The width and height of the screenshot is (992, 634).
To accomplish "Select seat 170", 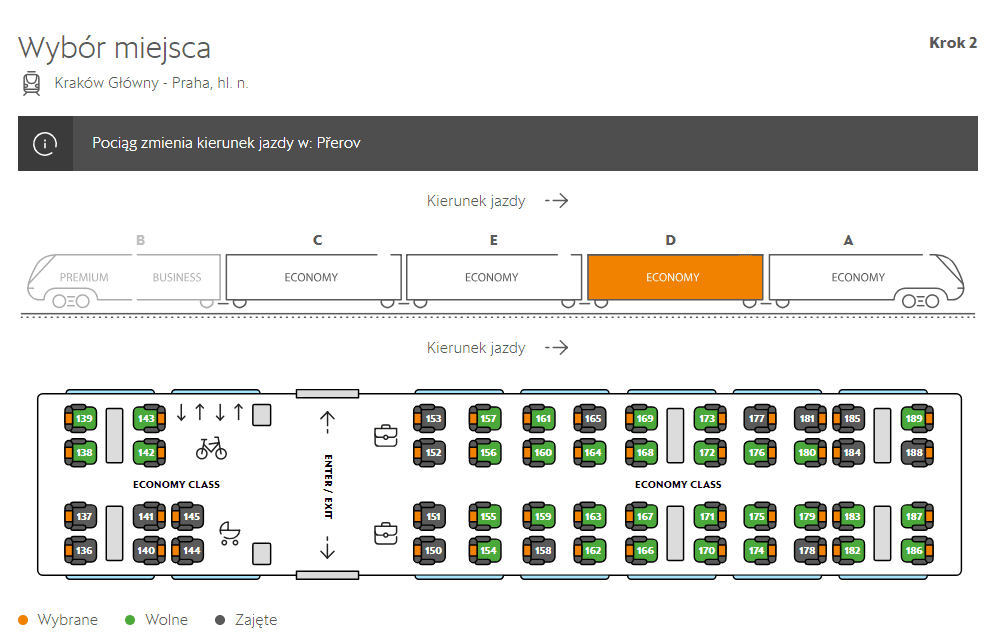I will pos(710,550).
